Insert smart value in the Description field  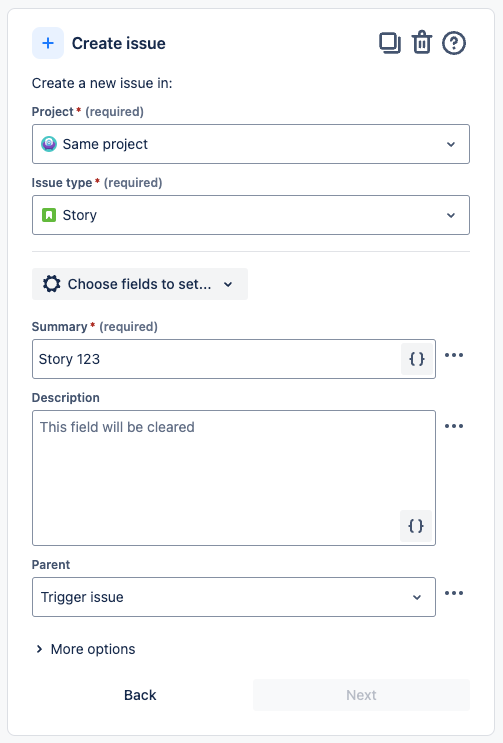tap(416, 526)
